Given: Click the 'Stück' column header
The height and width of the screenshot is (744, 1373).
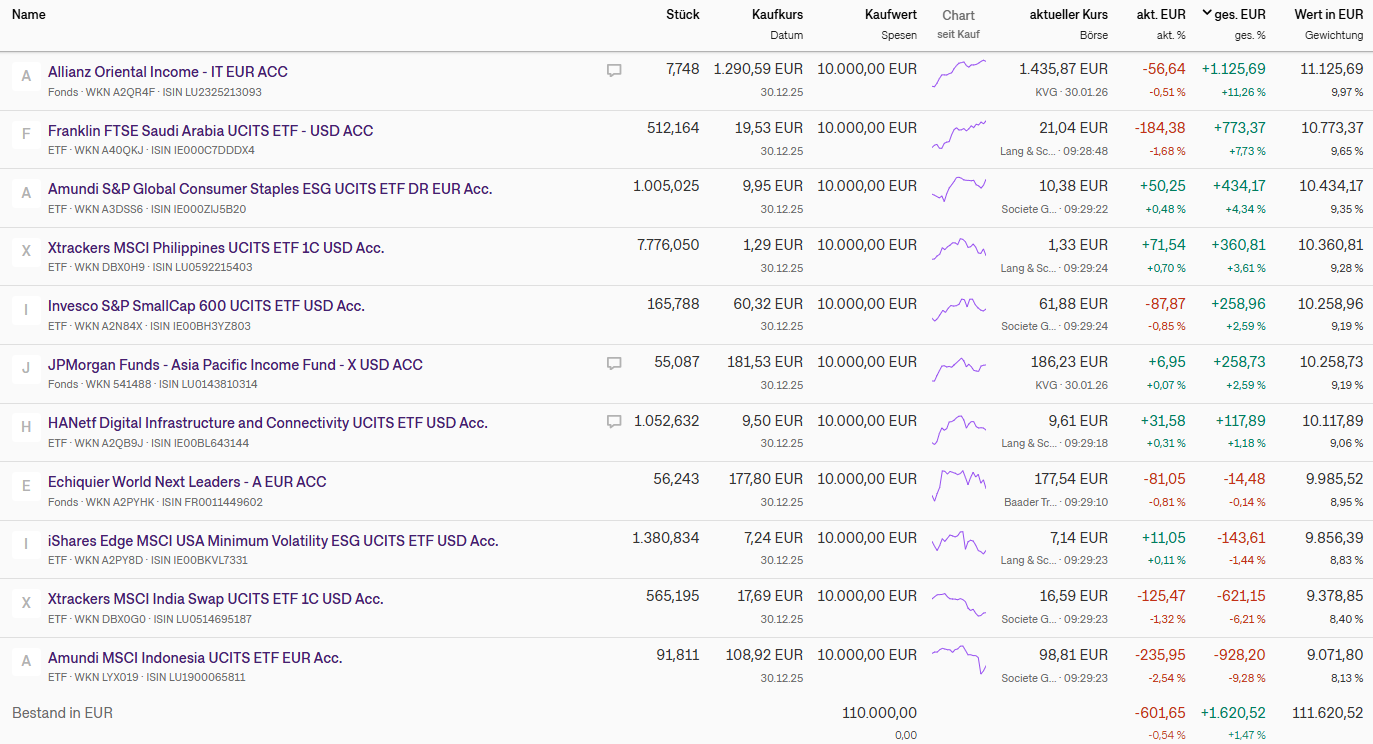Looking at the screenshot, I should pyautogui.click(x=683, y=15).
